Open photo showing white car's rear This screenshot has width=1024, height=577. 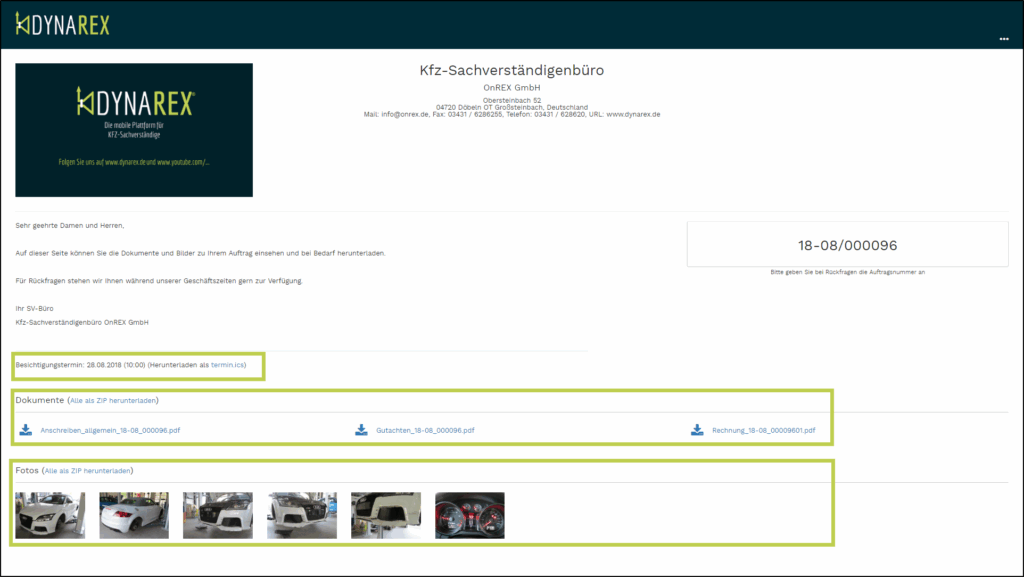(x=134, y=515)
